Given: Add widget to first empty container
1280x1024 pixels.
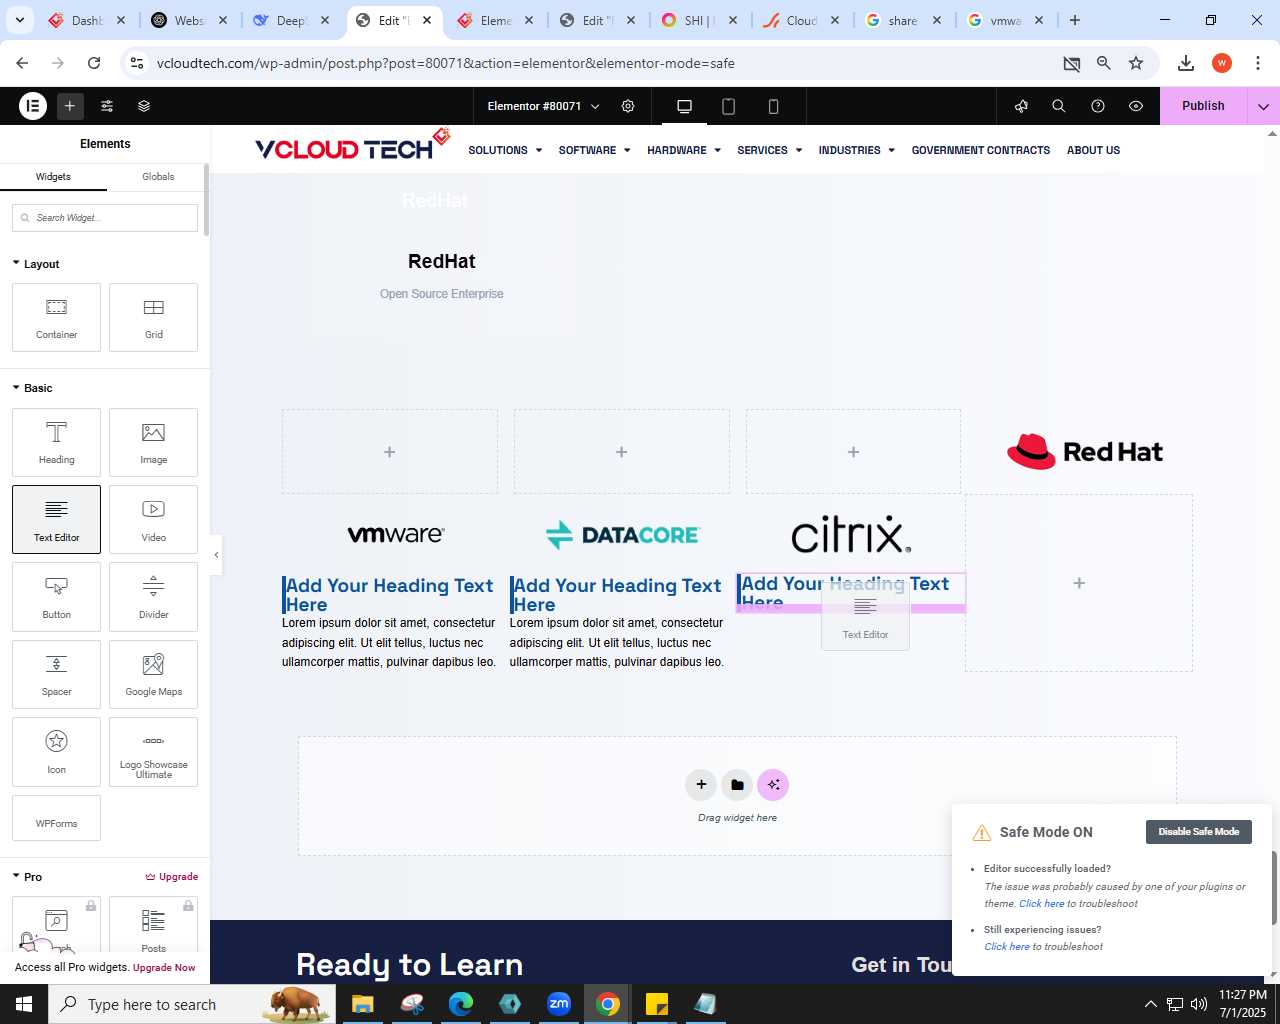Looking at the screenshot, I should (x=389, y=452).
